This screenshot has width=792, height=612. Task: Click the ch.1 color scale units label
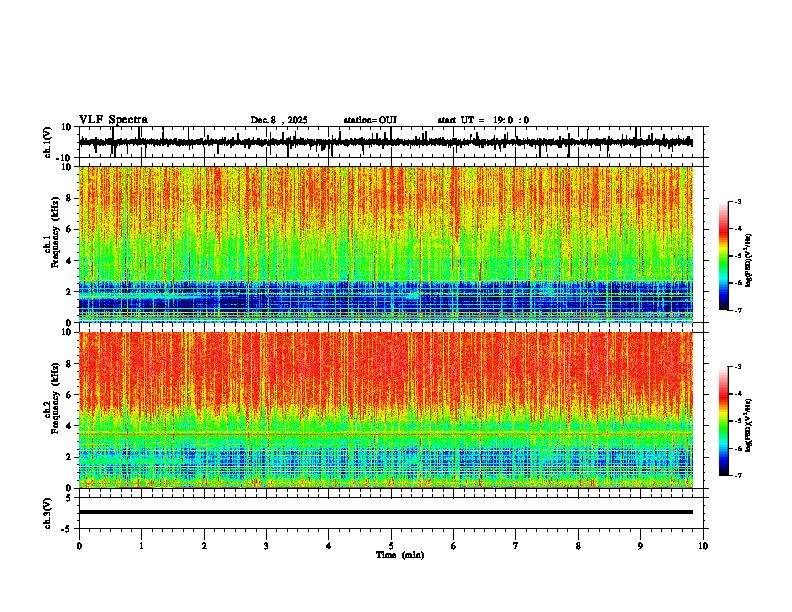pyautogui.click(x=749, y=260)
